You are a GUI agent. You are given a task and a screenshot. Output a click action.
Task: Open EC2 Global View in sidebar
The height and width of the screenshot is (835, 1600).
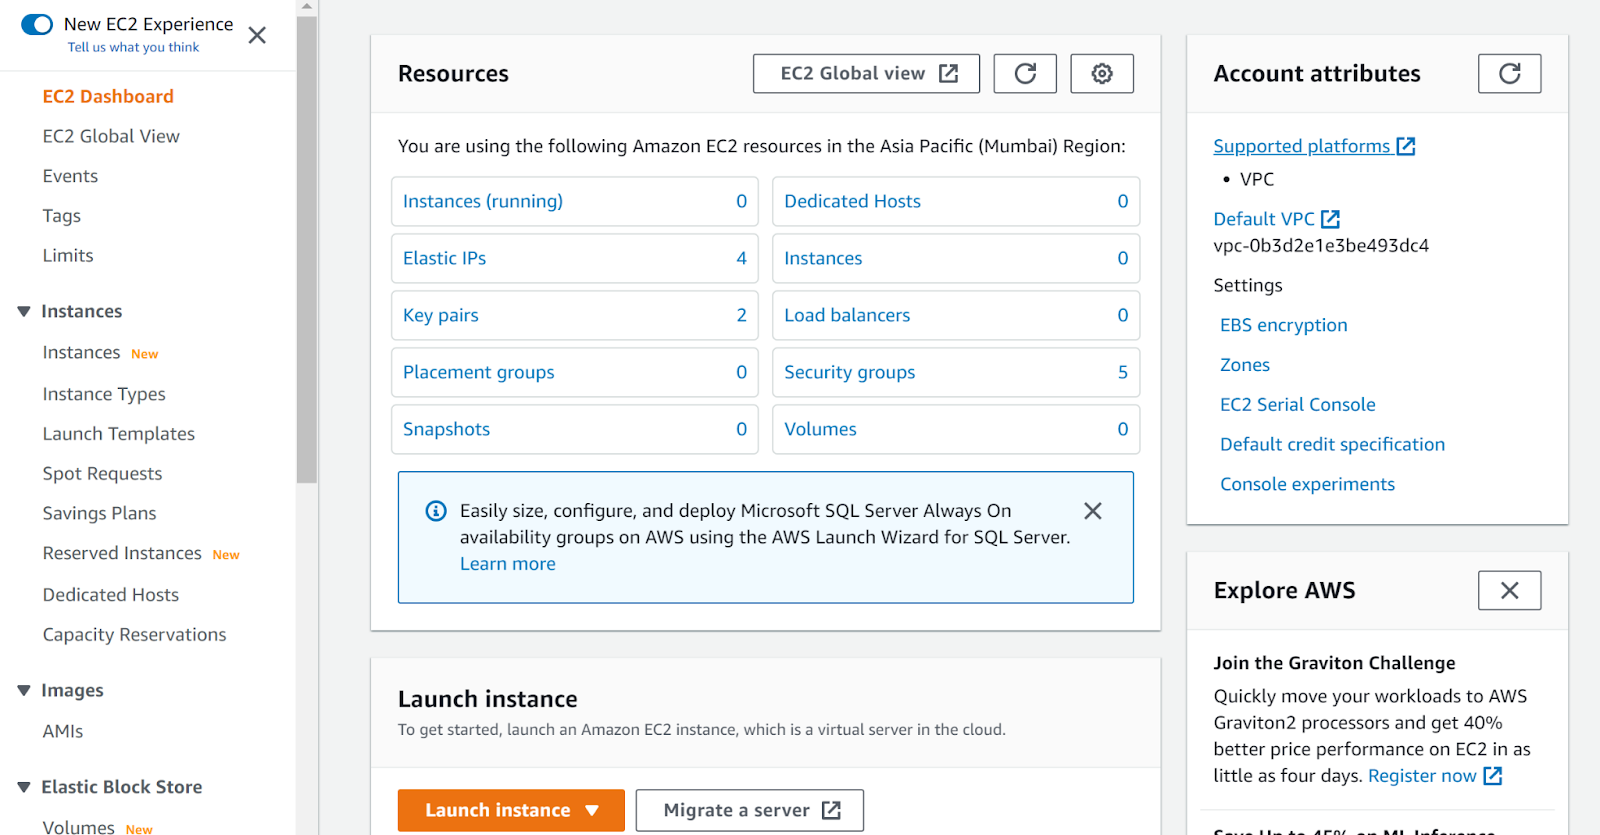tap(111, 136)
